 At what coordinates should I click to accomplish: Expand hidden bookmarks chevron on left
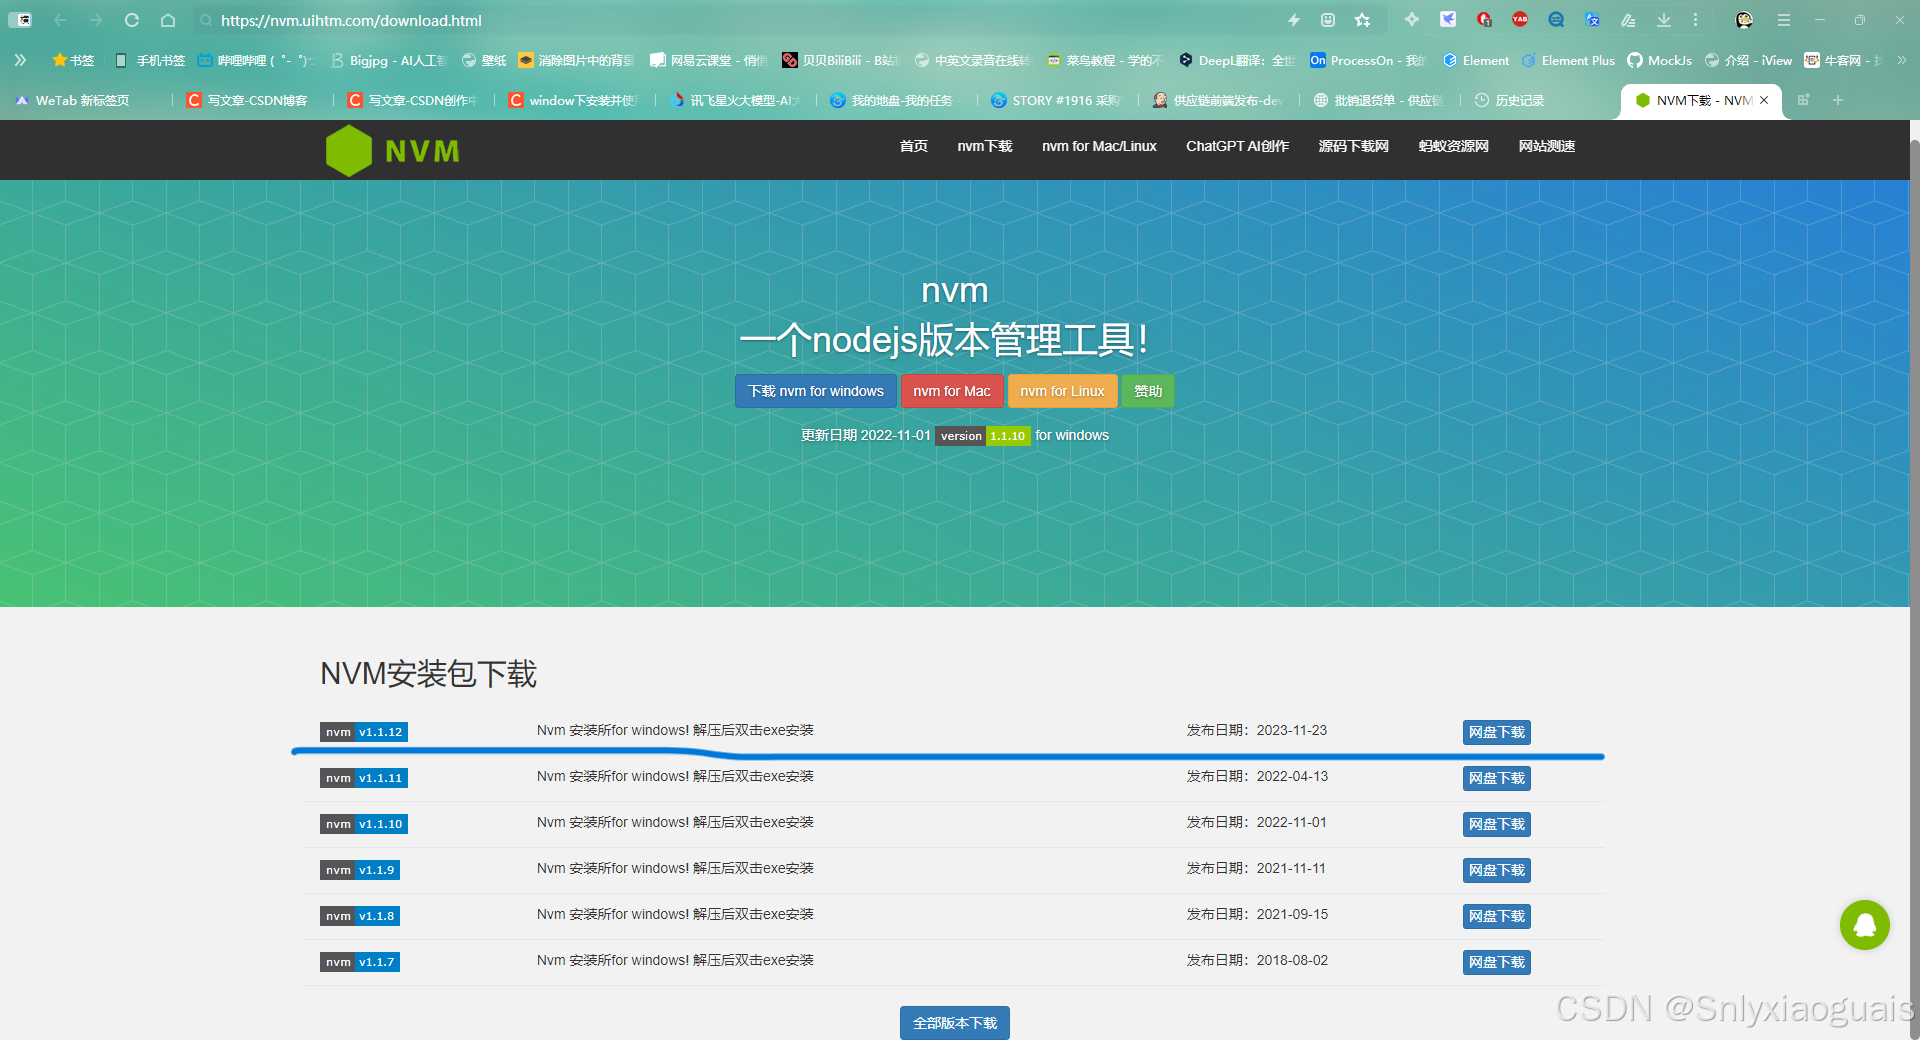tap(20, 60)
